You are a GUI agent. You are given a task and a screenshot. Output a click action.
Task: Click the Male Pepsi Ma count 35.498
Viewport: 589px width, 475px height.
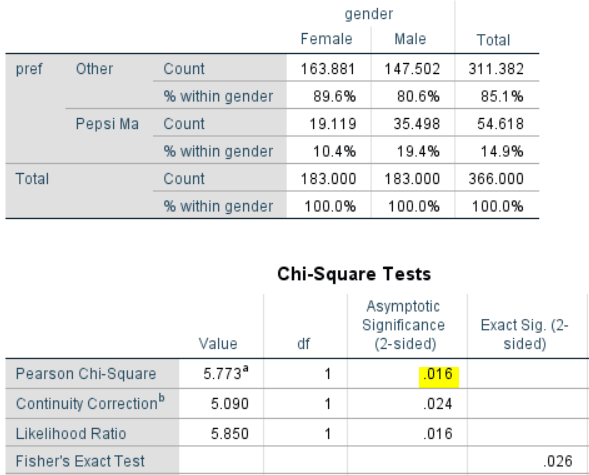pyautogui.click(x=417, y=124)
